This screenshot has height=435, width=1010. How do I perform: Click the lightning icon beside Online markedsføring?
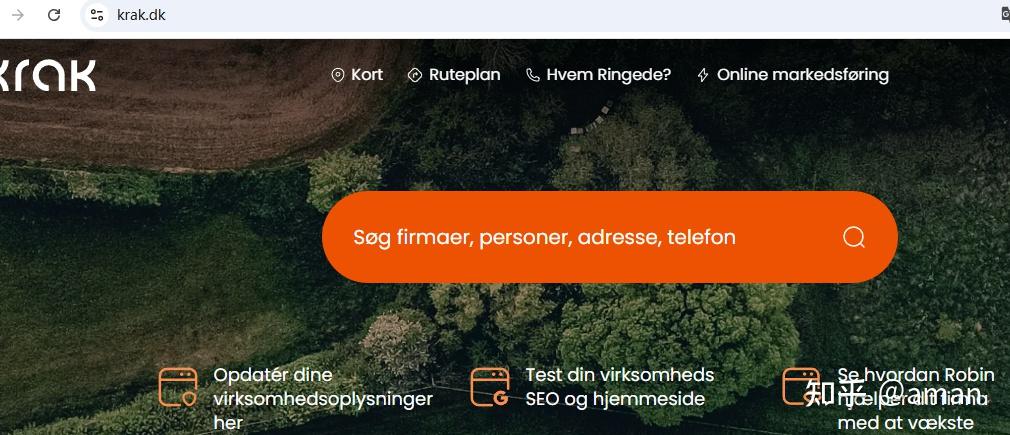(x=703, y=75)
